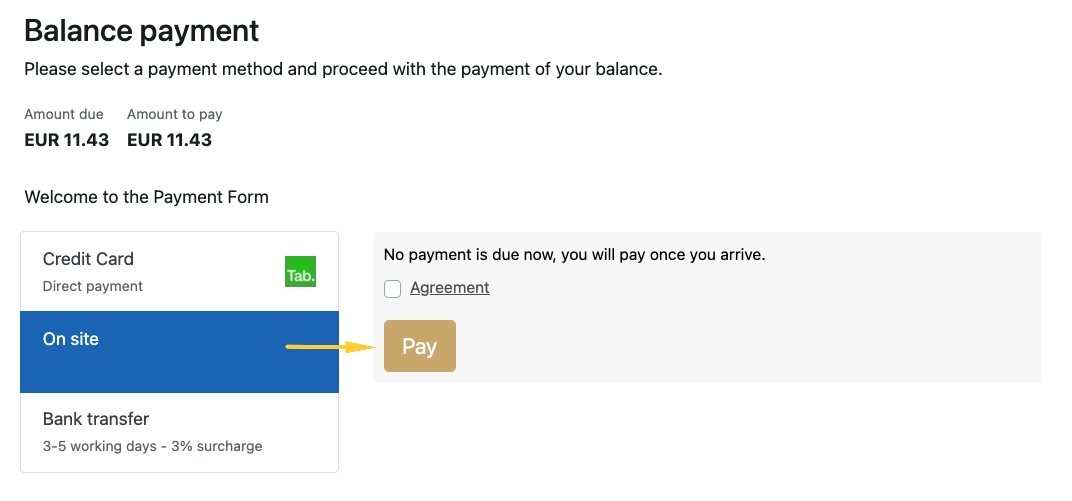Click the Bank transfer title text

(96, 419)
